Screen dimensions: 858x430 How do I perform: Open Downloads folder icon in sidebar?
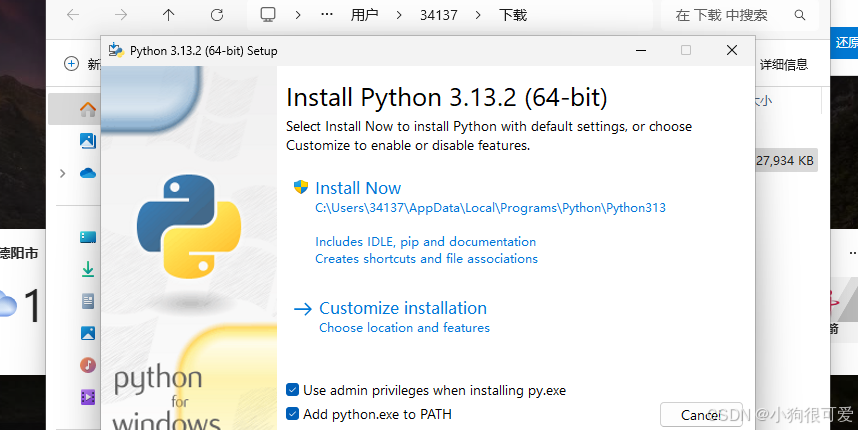[88, 269]
